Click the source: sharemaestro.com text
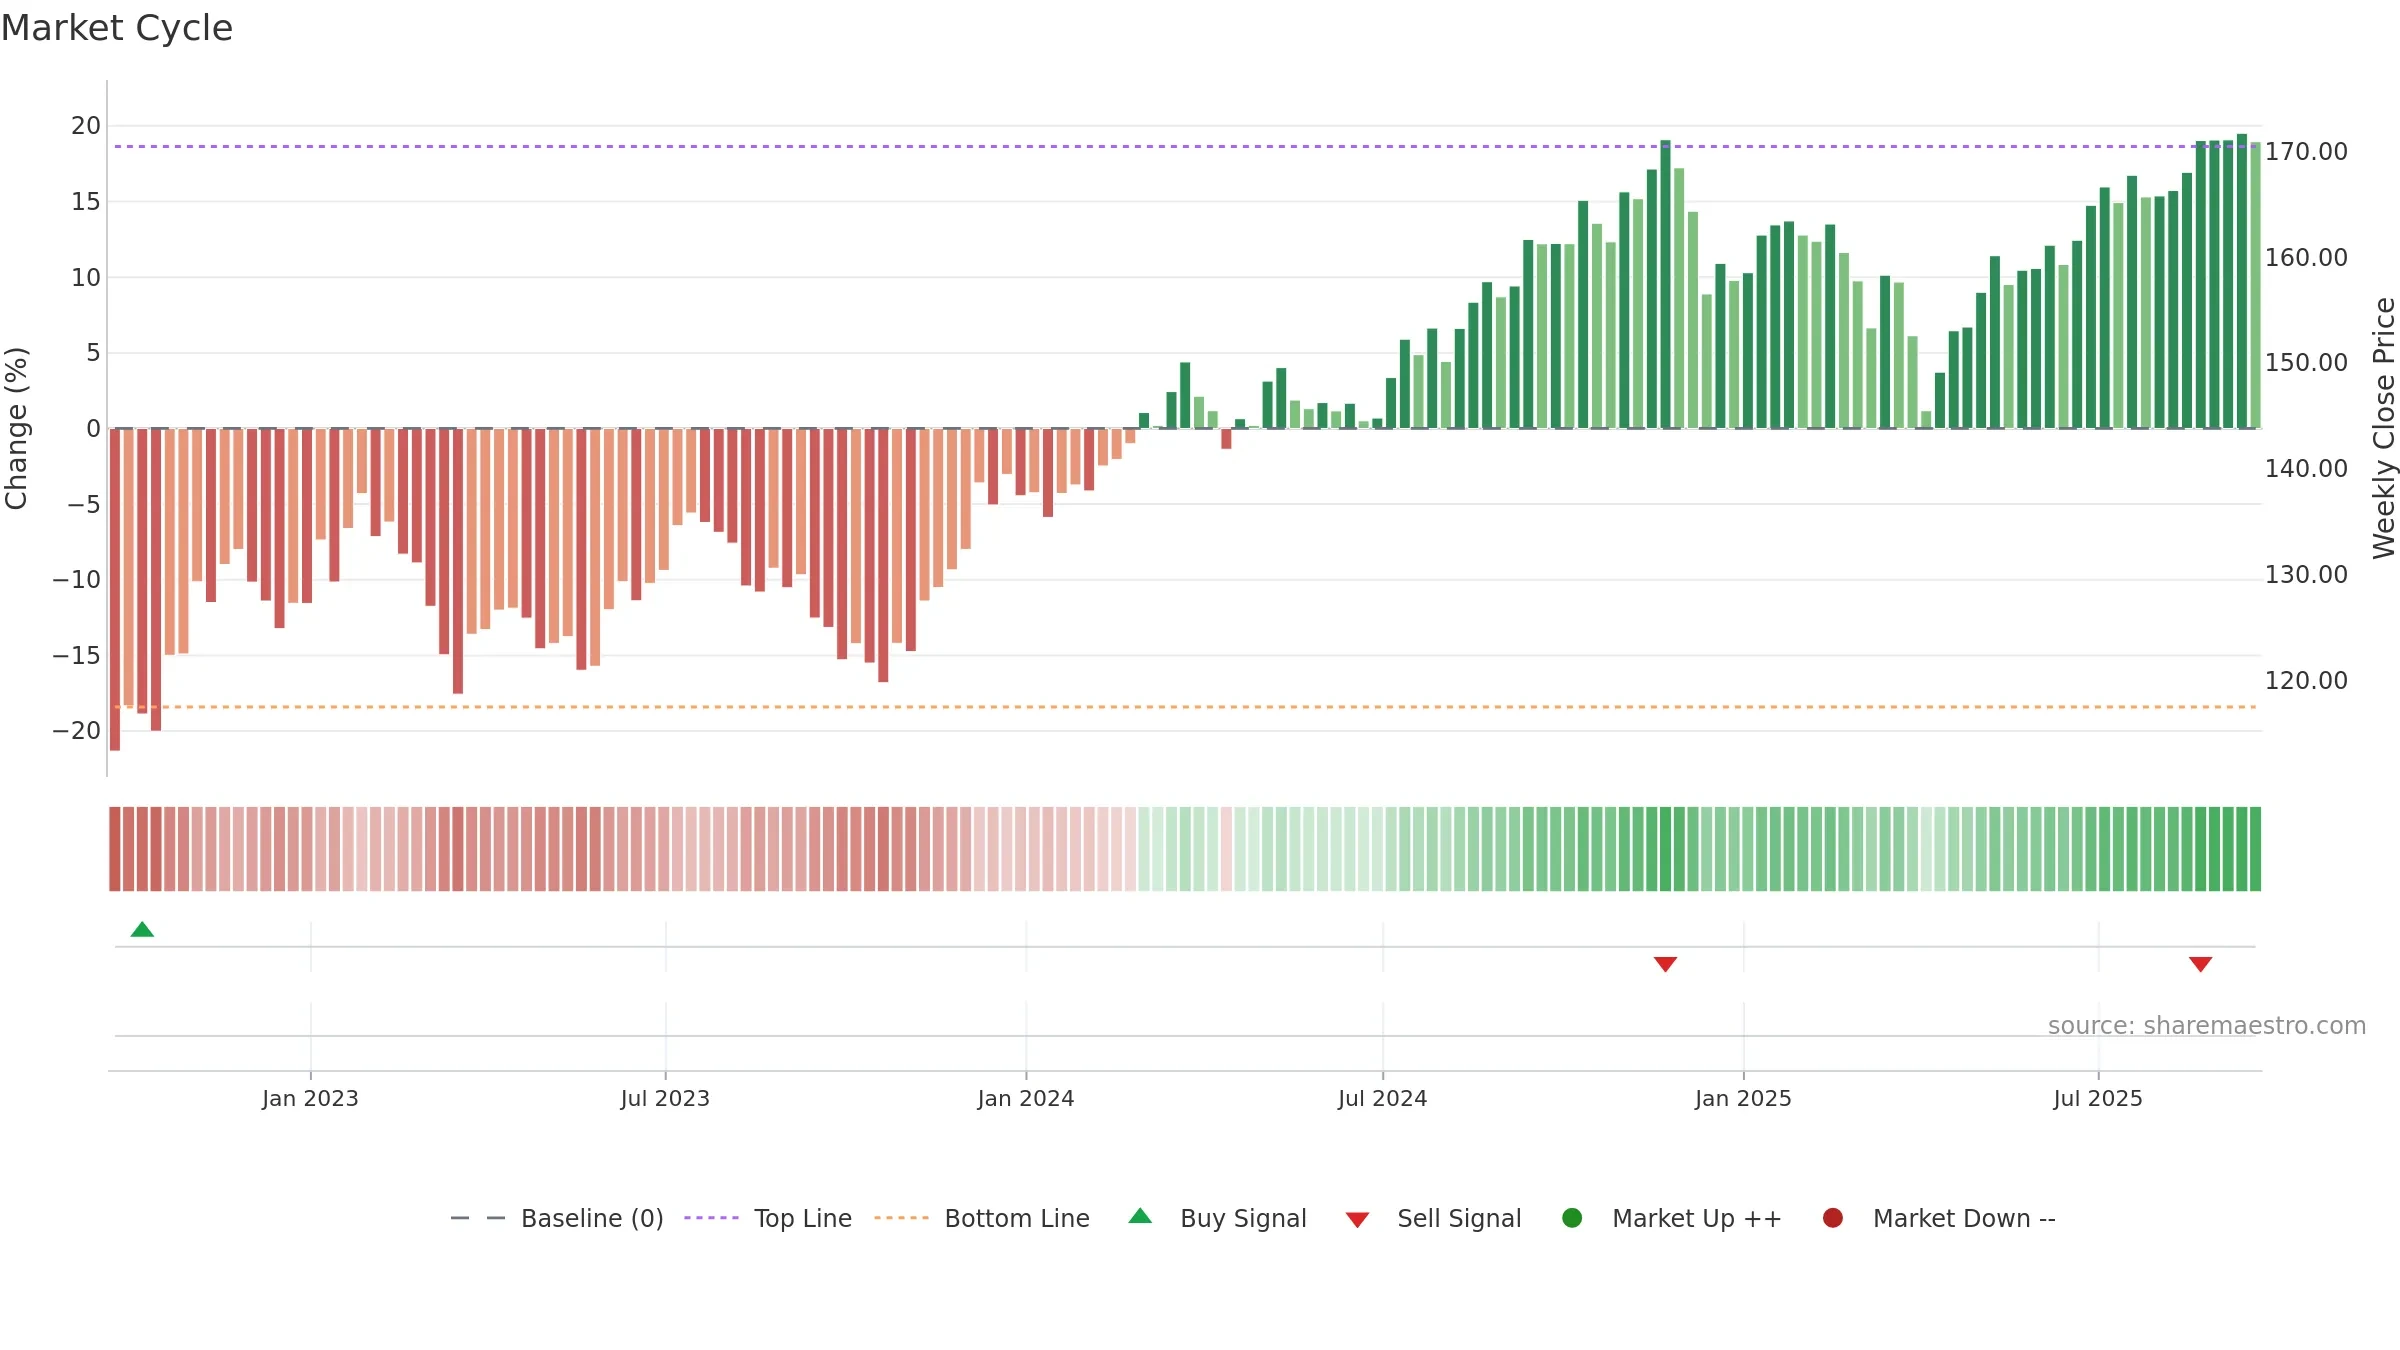The image size is (2400, 1350). tap(2207, 1026)
